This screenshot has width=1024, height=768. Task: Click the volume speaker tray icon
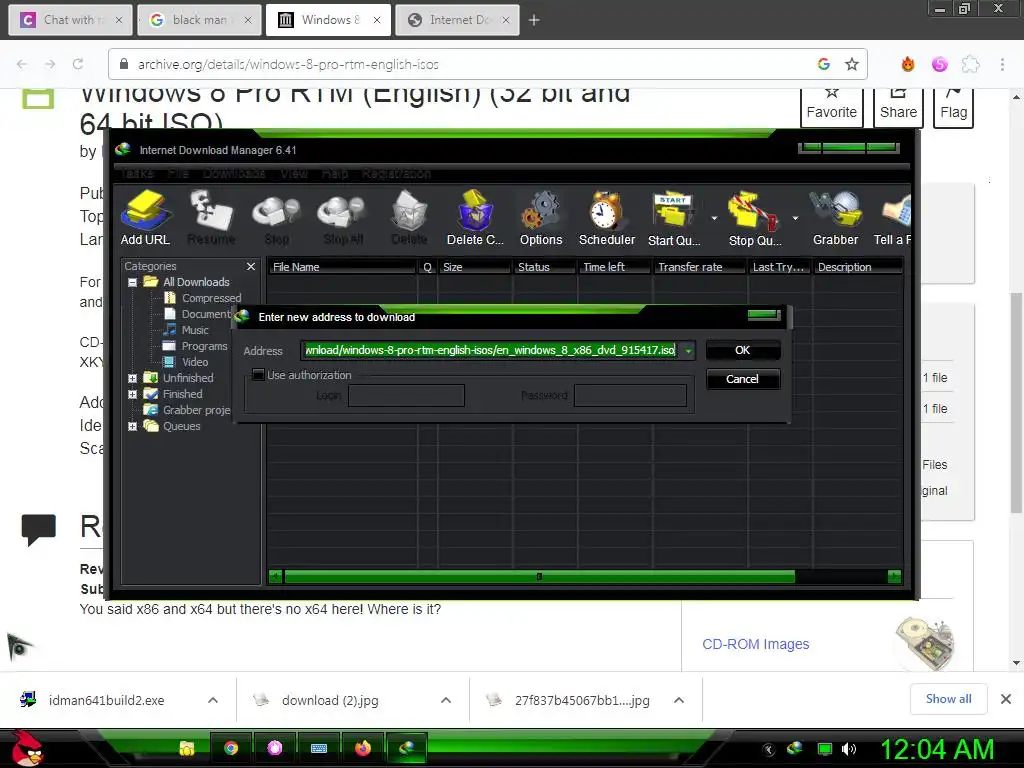[x=849, y=749]
